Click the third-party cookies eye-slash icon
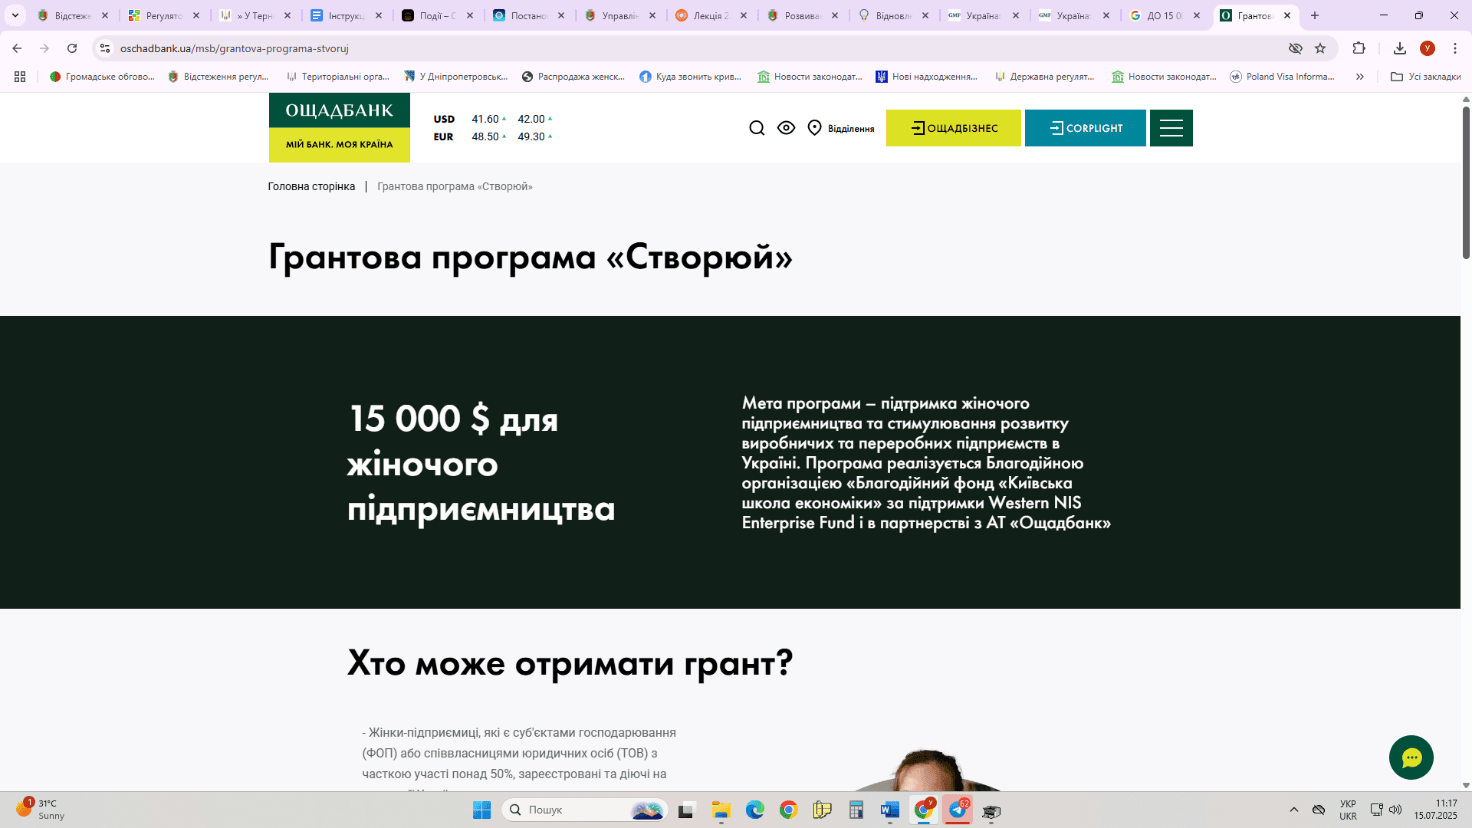This screenshot has width=1472, height=828. 1296,48
